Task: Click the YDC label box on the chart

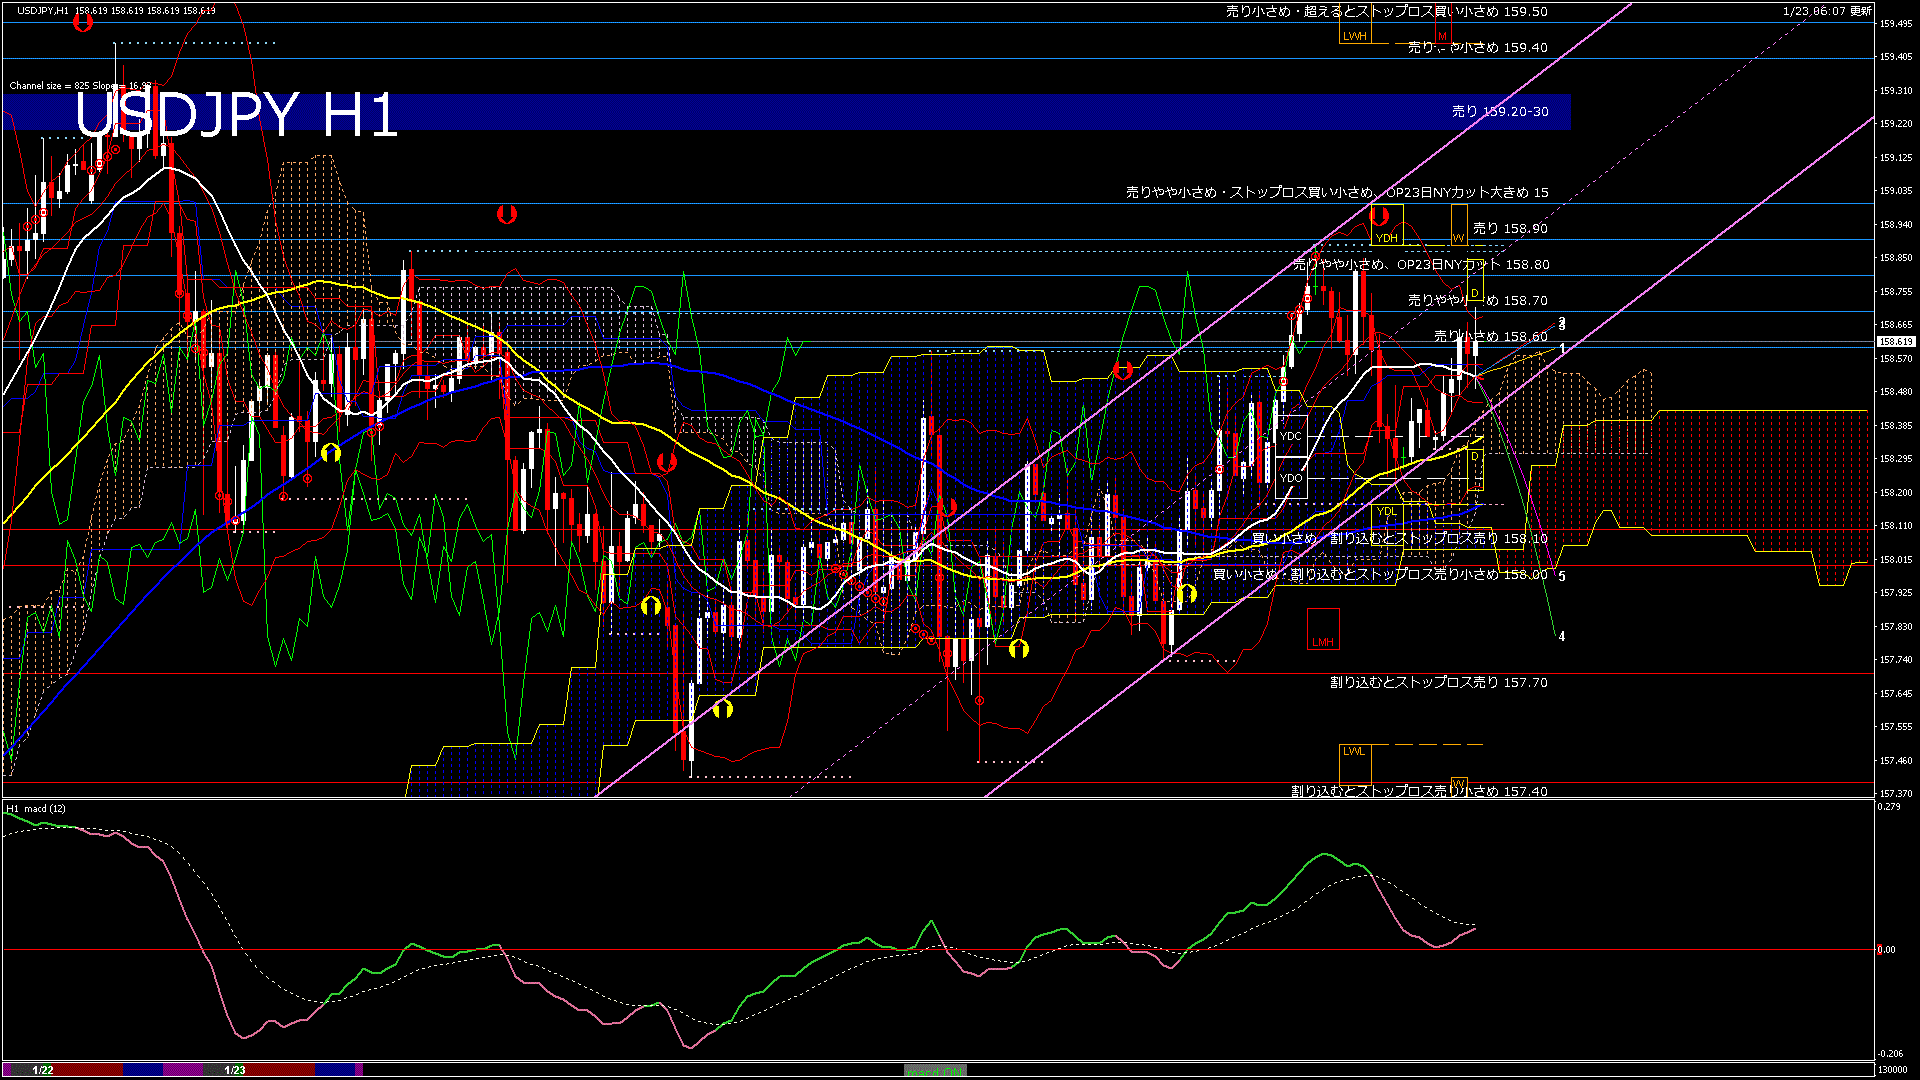Action: click(x=1290, y=436)
